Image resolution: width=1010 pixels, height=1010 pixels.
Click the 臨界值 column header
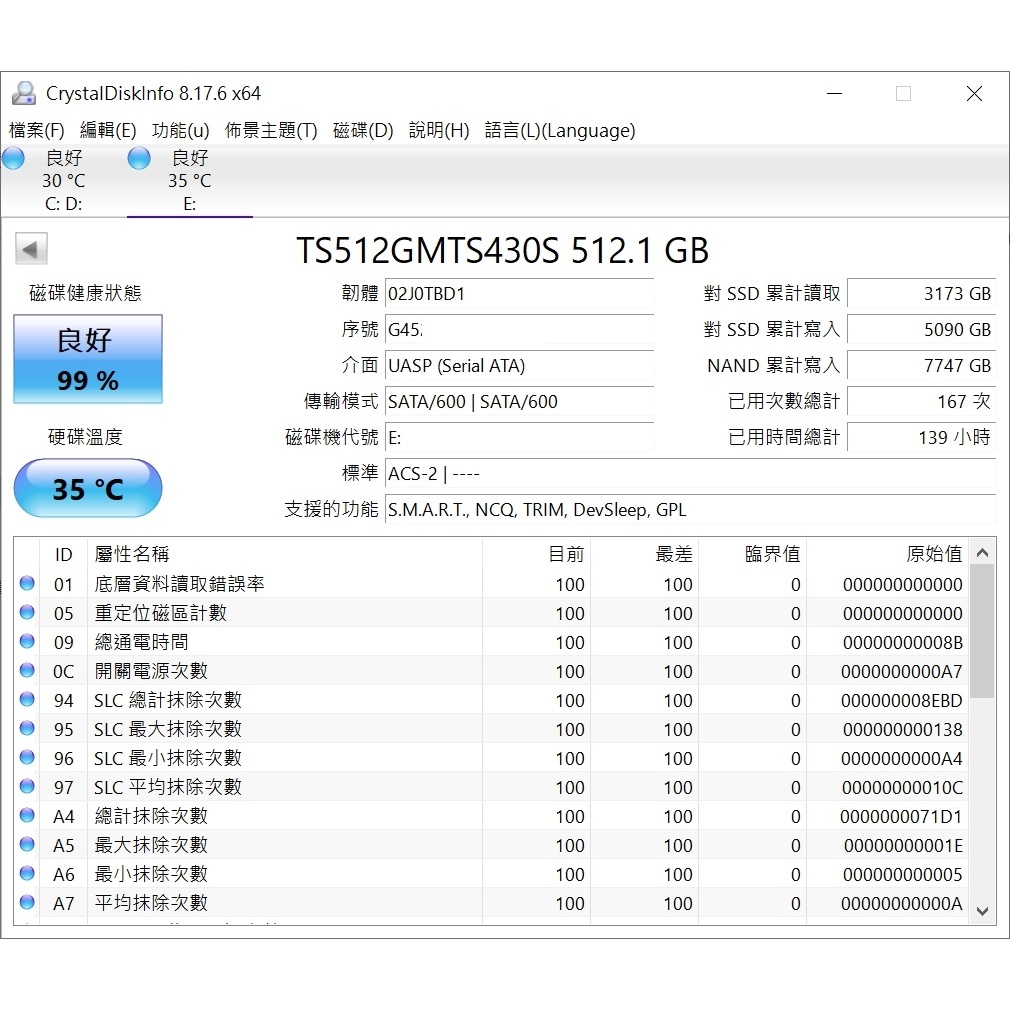pyautogui.click(x=753, y=554)
